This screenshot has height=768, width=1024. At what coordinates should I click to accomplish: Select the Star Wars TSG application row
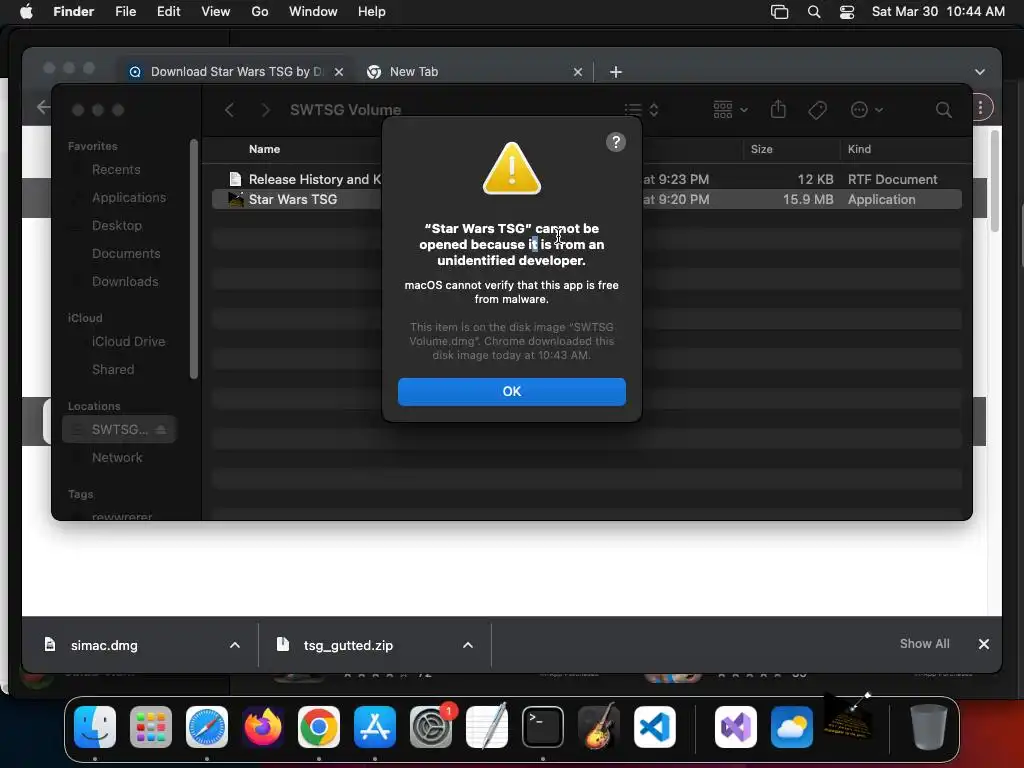586,199
